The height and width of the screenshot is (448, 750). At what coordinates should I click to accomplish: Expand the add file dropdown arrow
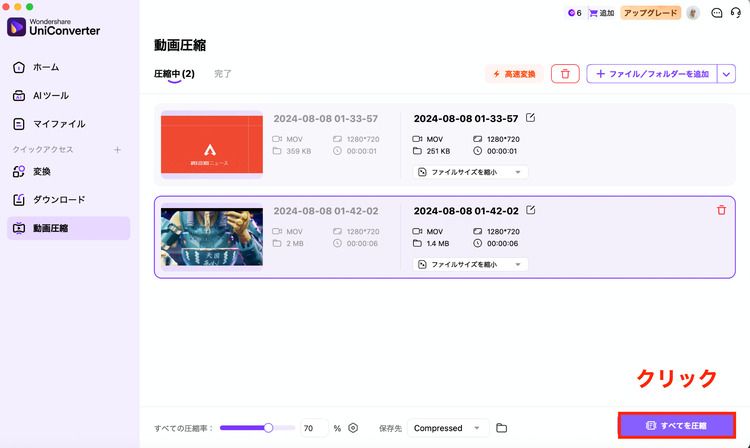pyautogui.click(x=726, y=74)
